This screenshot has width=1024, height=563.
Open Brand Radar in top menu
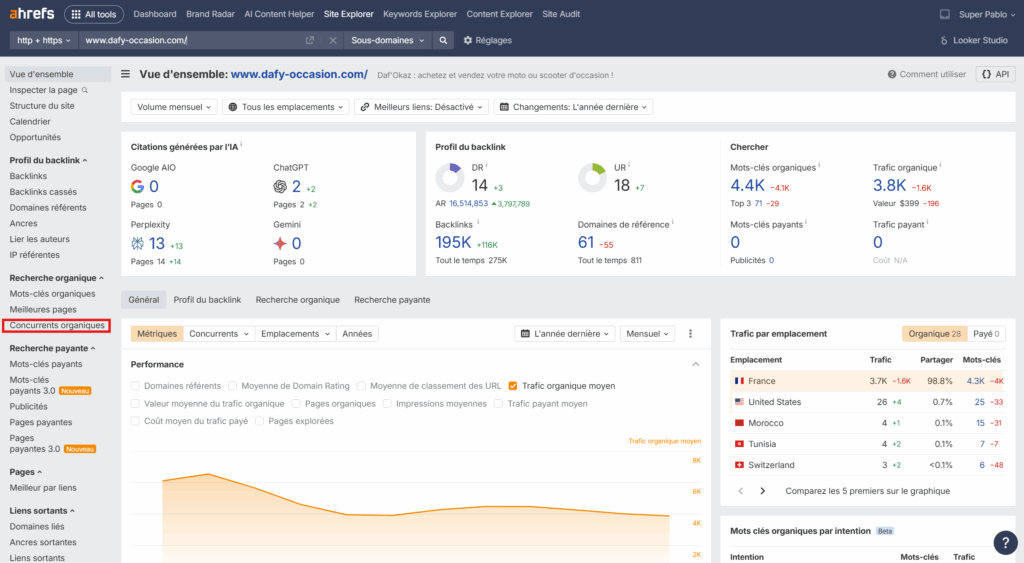(x=210, y=14)
